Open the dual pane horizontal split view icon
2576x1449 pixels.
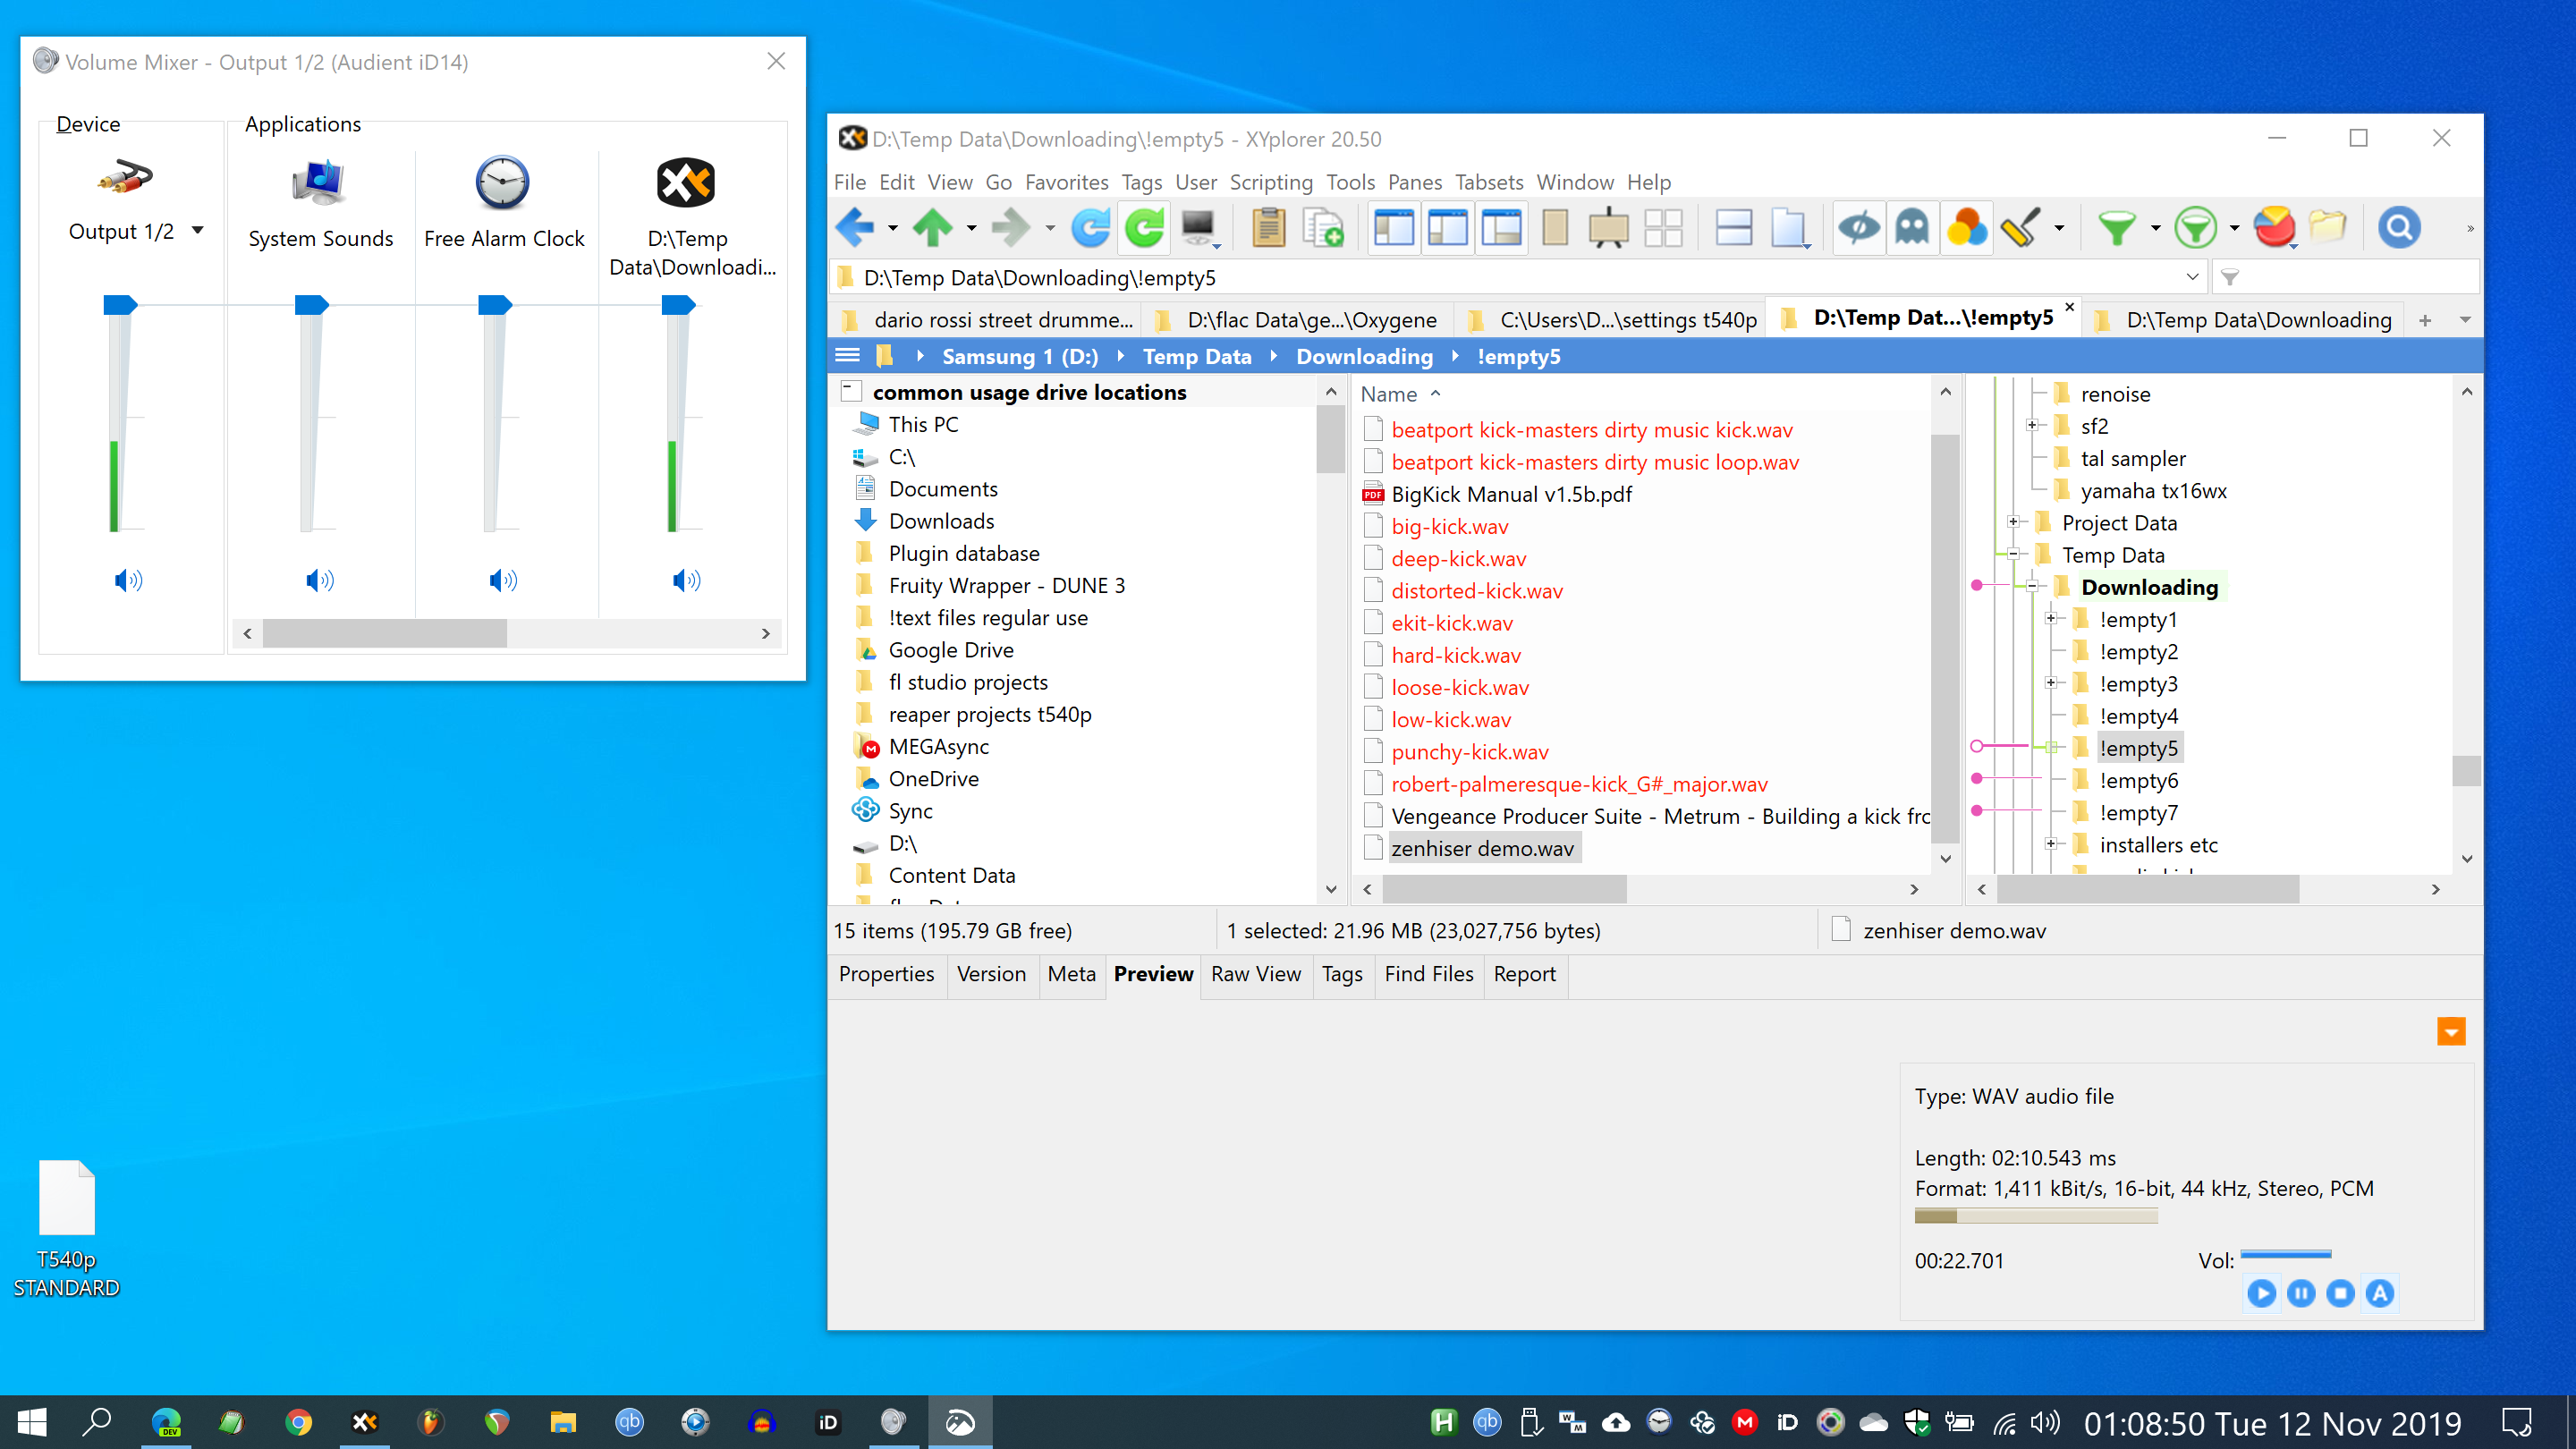[x=1733, y=227]
